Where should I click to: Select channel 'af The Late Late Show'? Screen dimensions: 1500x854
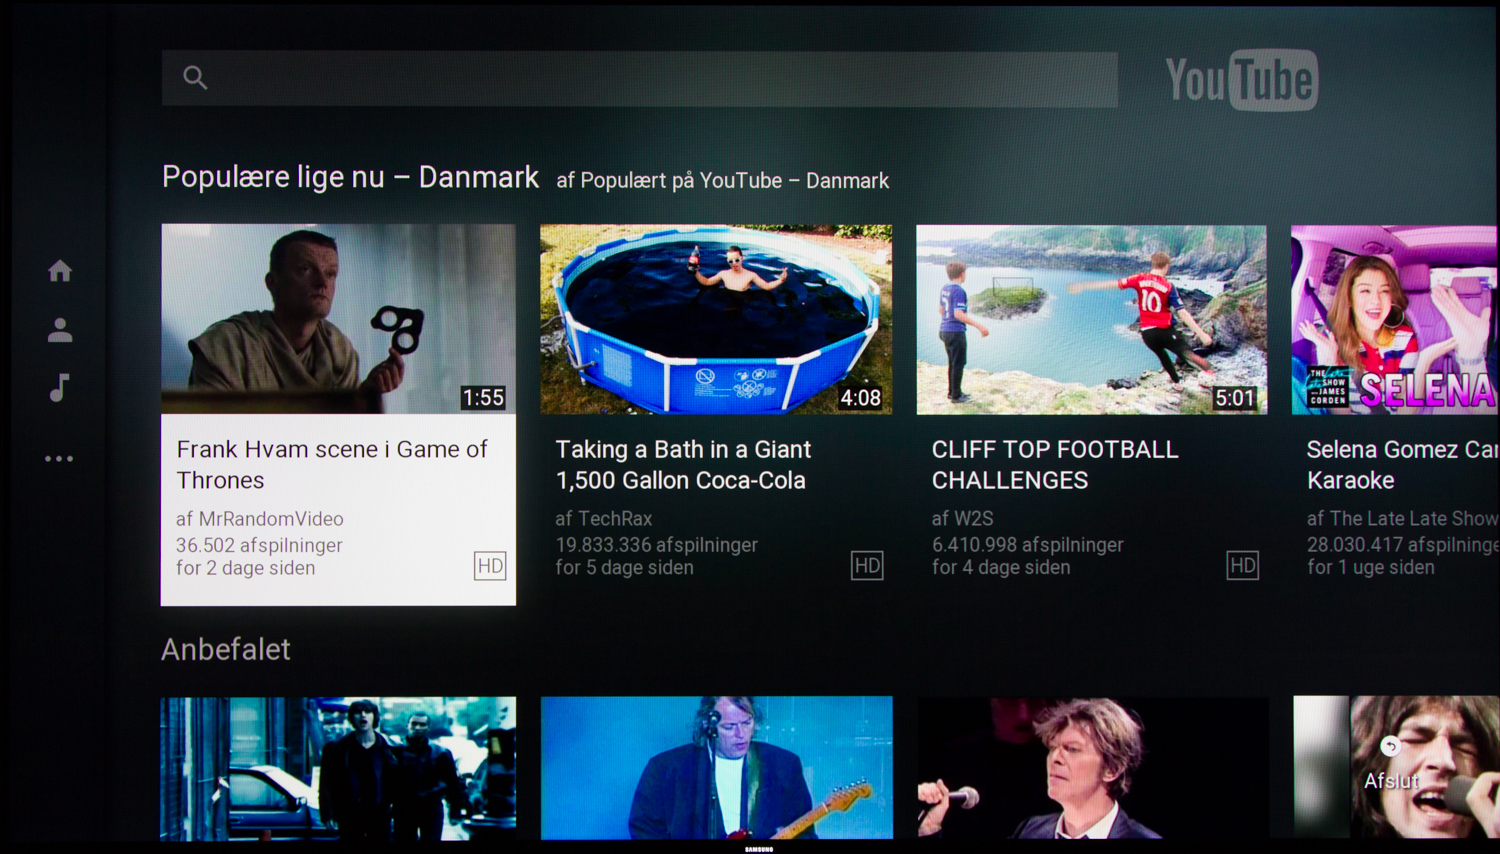point(1402,518)
